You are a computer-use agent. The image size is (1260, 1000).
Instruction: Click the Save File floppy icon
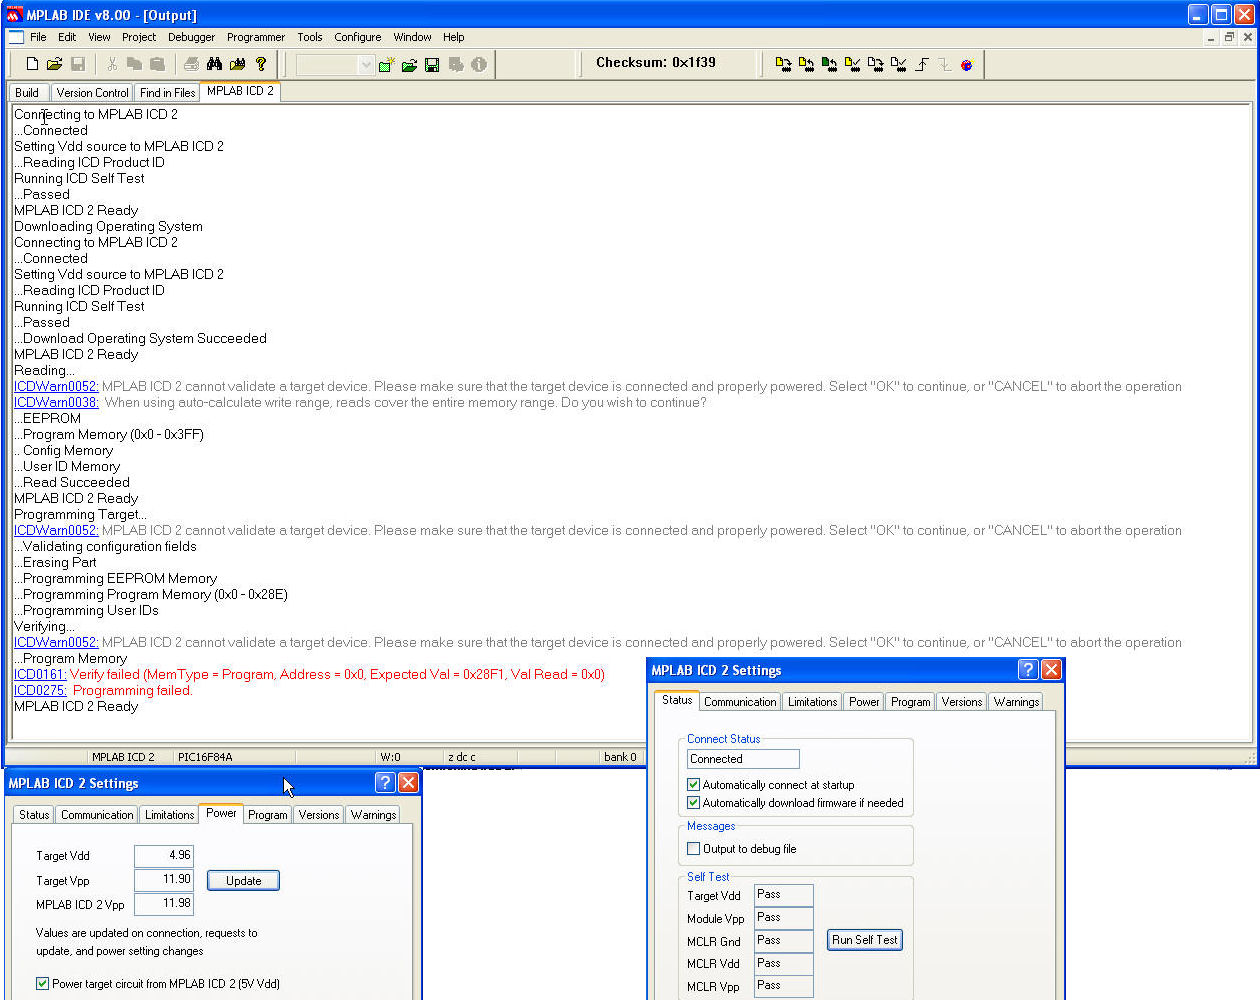coord(78,64)
